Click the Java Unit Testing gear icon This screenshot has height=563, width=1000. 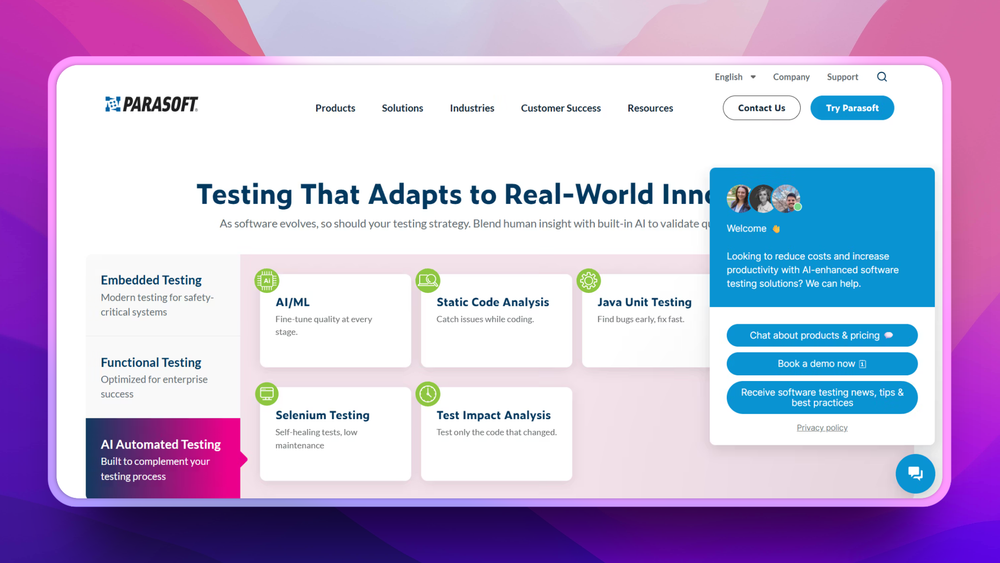[x=589, y=281]
